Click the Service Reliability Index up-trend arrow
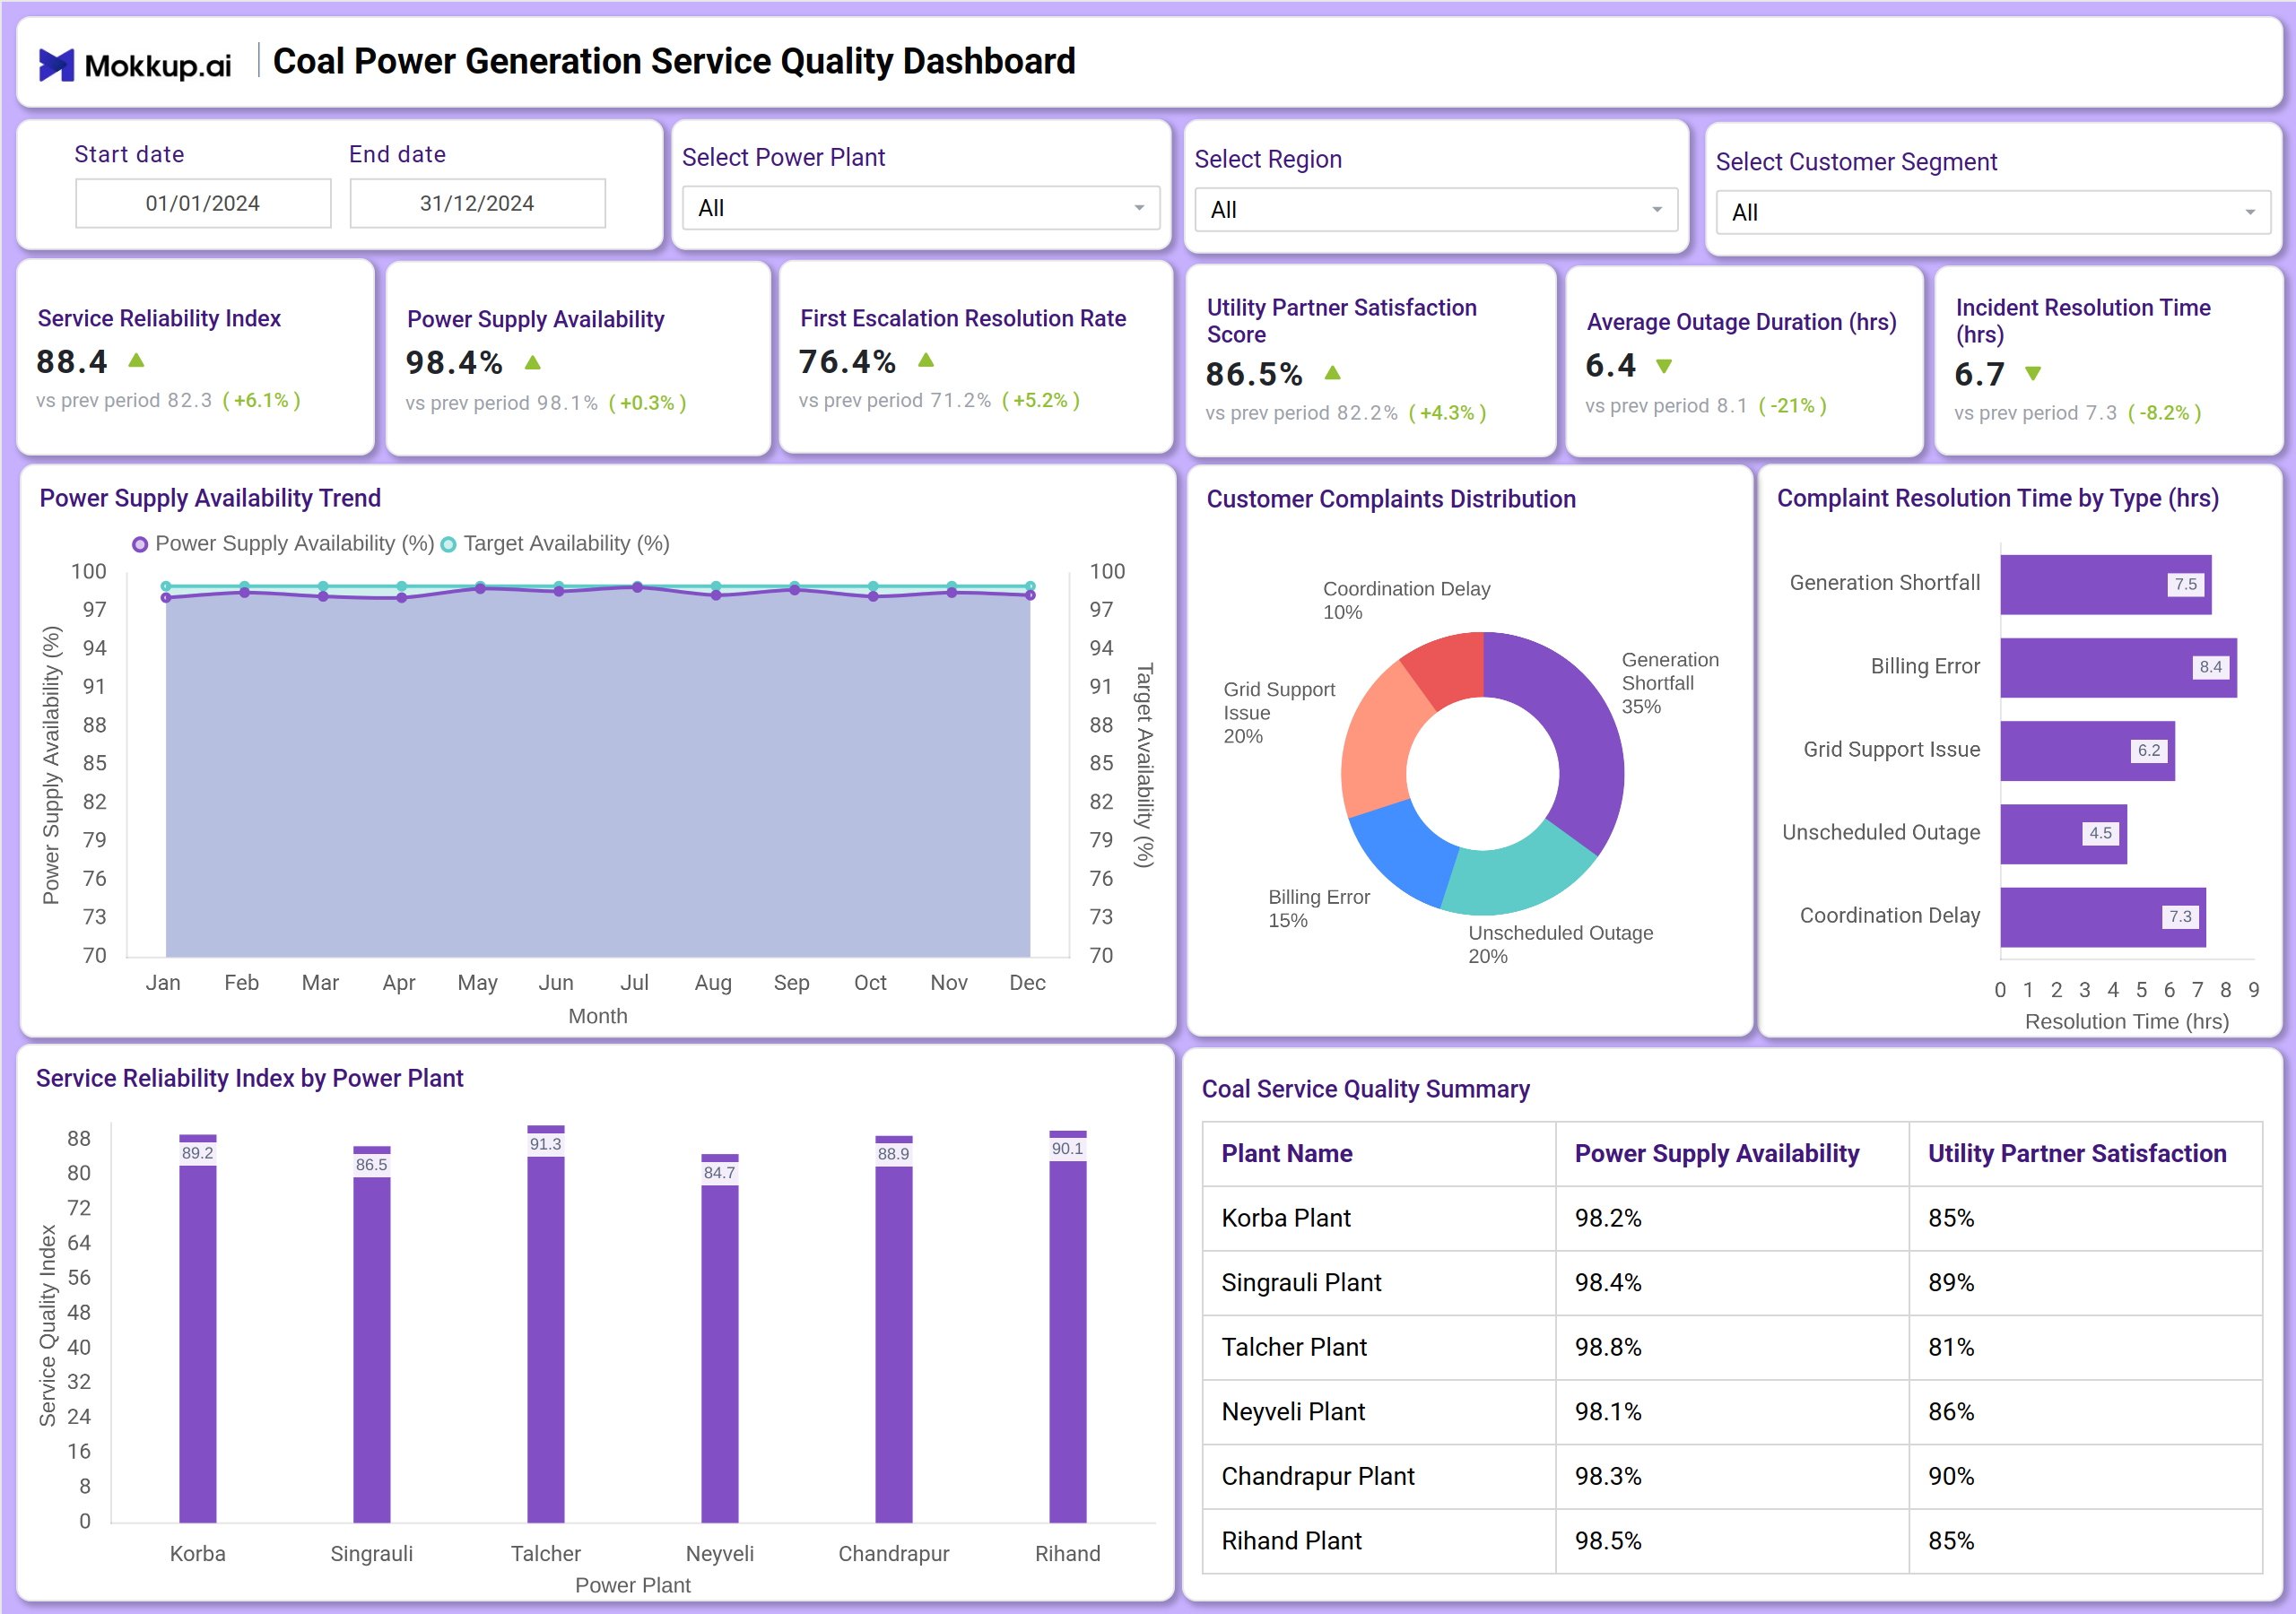Image resolution: width=2296 pixels, height=1614 pixels. point(137,360)
